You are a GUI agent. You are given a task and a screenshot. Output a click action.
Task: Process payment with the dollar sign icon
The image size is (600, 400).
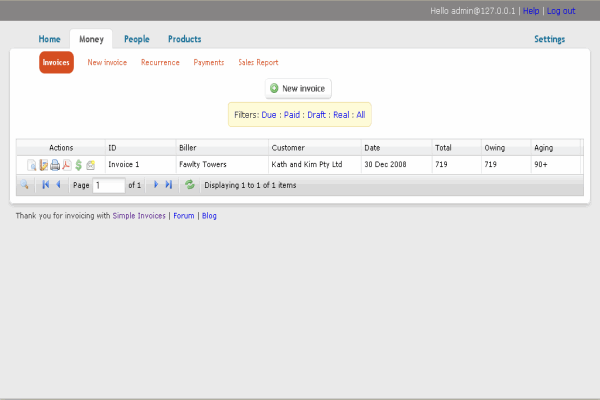pyautogui.click(x=79, y=165)
